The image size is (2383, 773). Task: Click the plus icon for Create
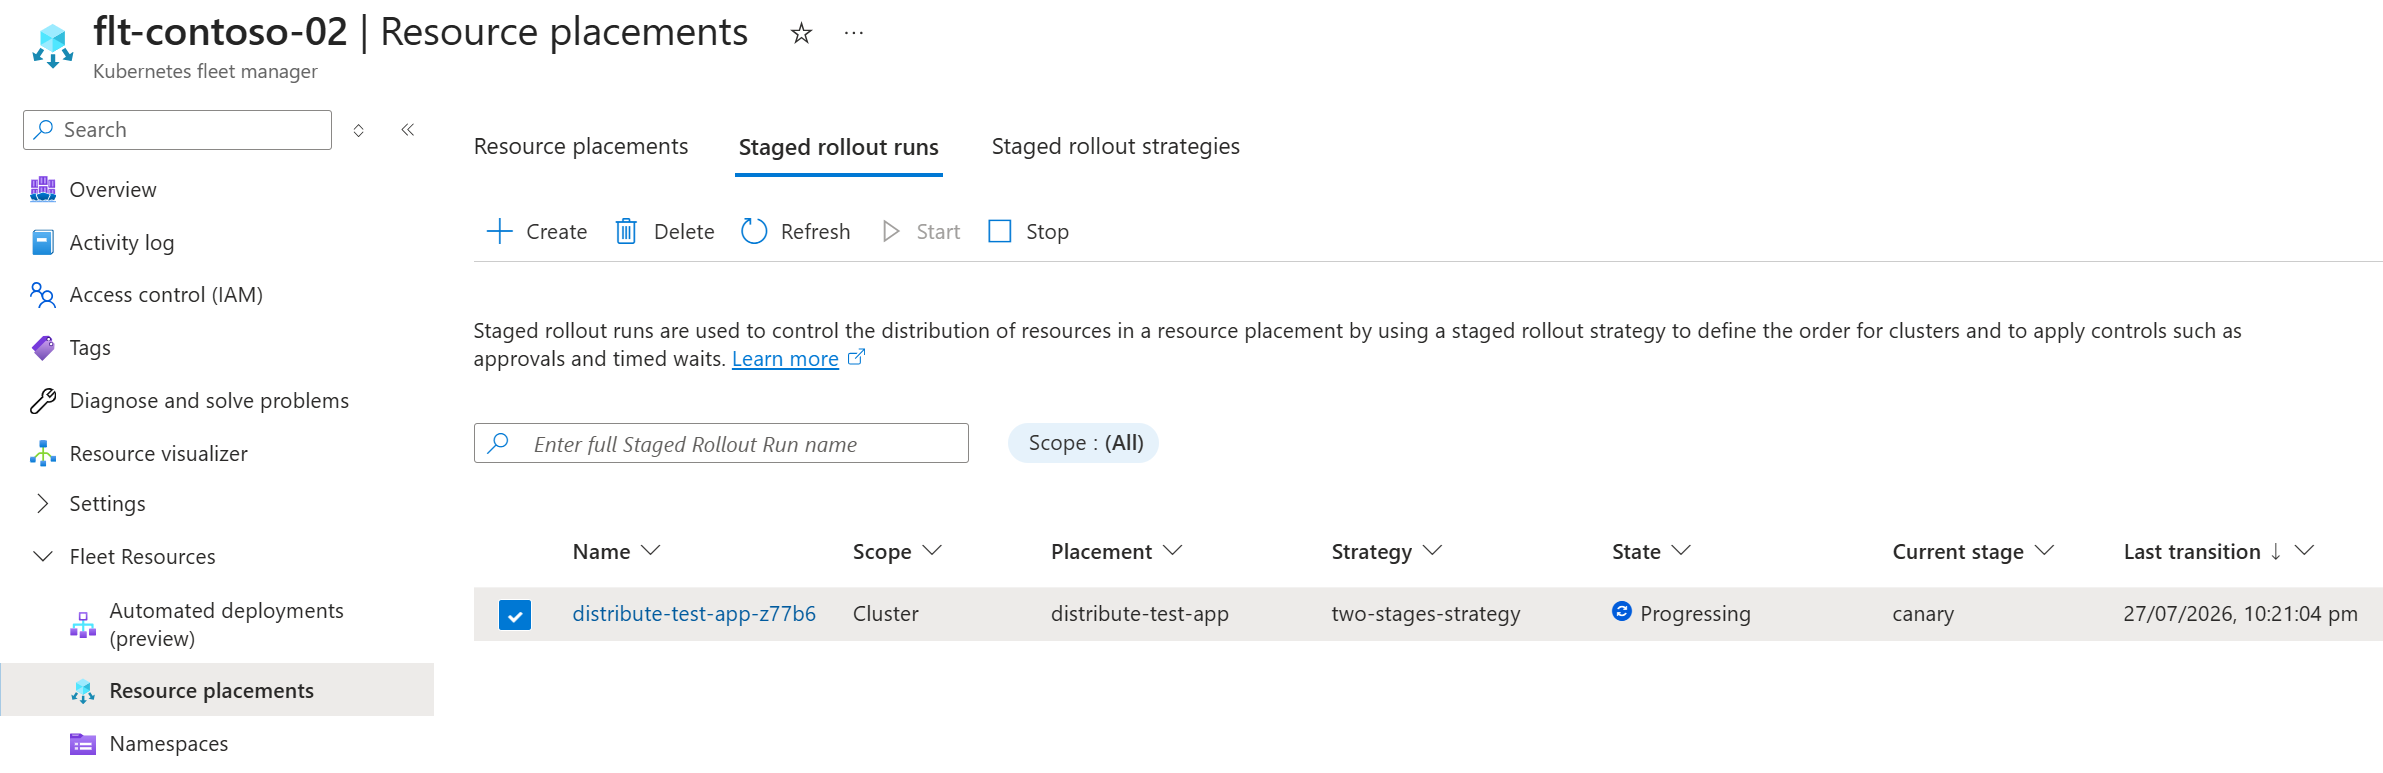(x=499, y=231)
